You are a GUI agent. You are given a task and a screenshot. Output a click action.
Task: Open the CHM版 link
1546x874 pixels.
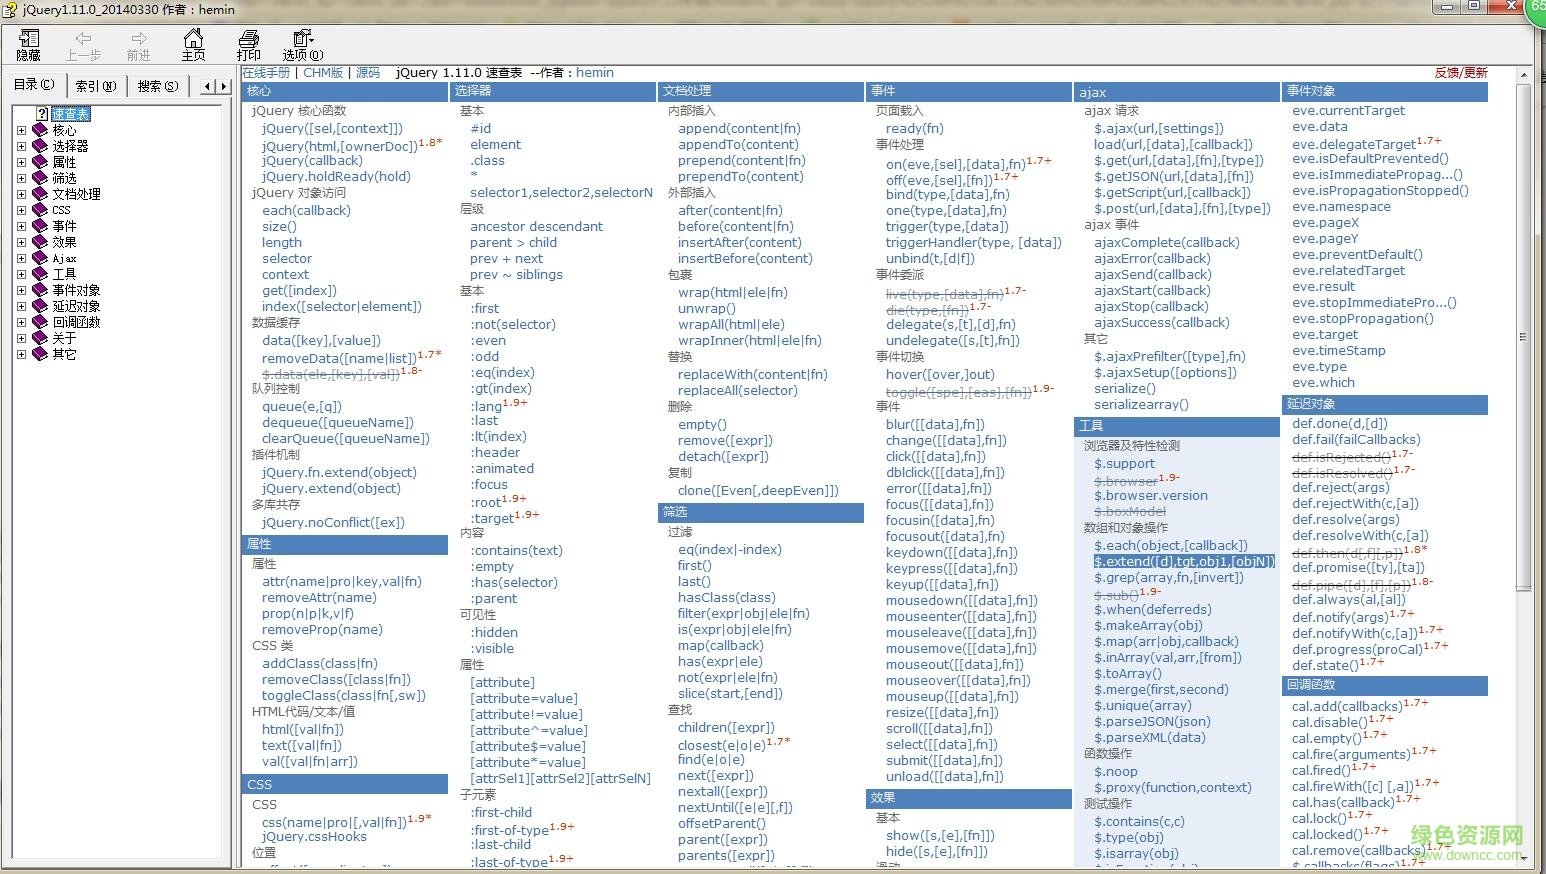323,72
